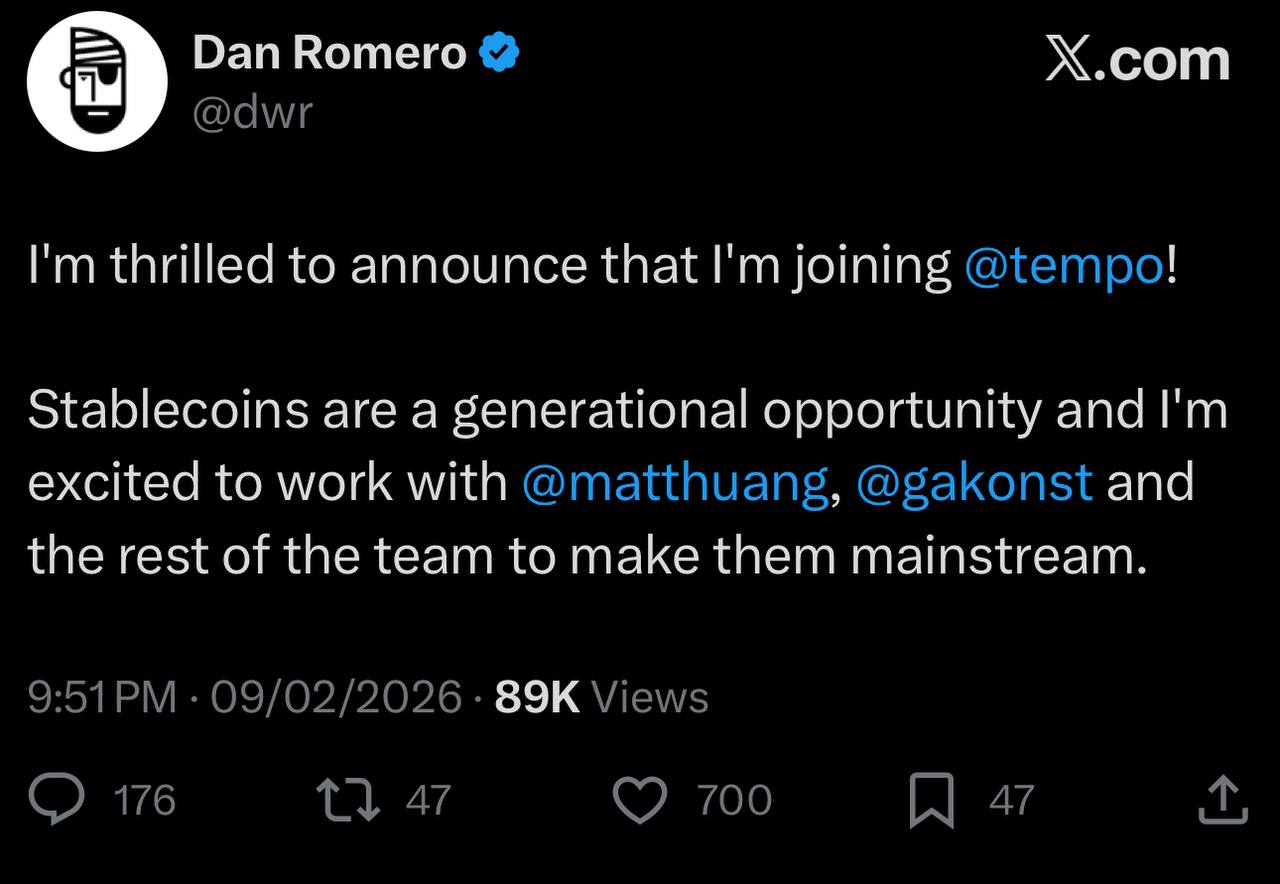Open the @dwr handle

(252, 112)
